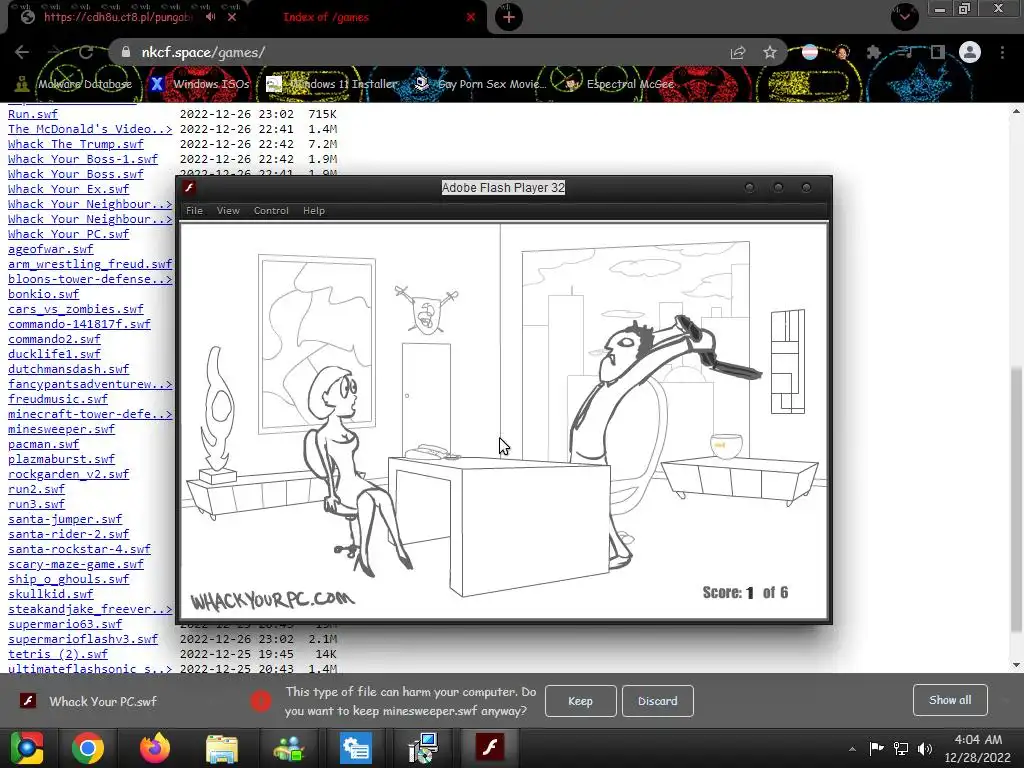The image size is (1024, 768).
Task: Open Whack Your Ex.swf link
Action: tap(69, 189)
